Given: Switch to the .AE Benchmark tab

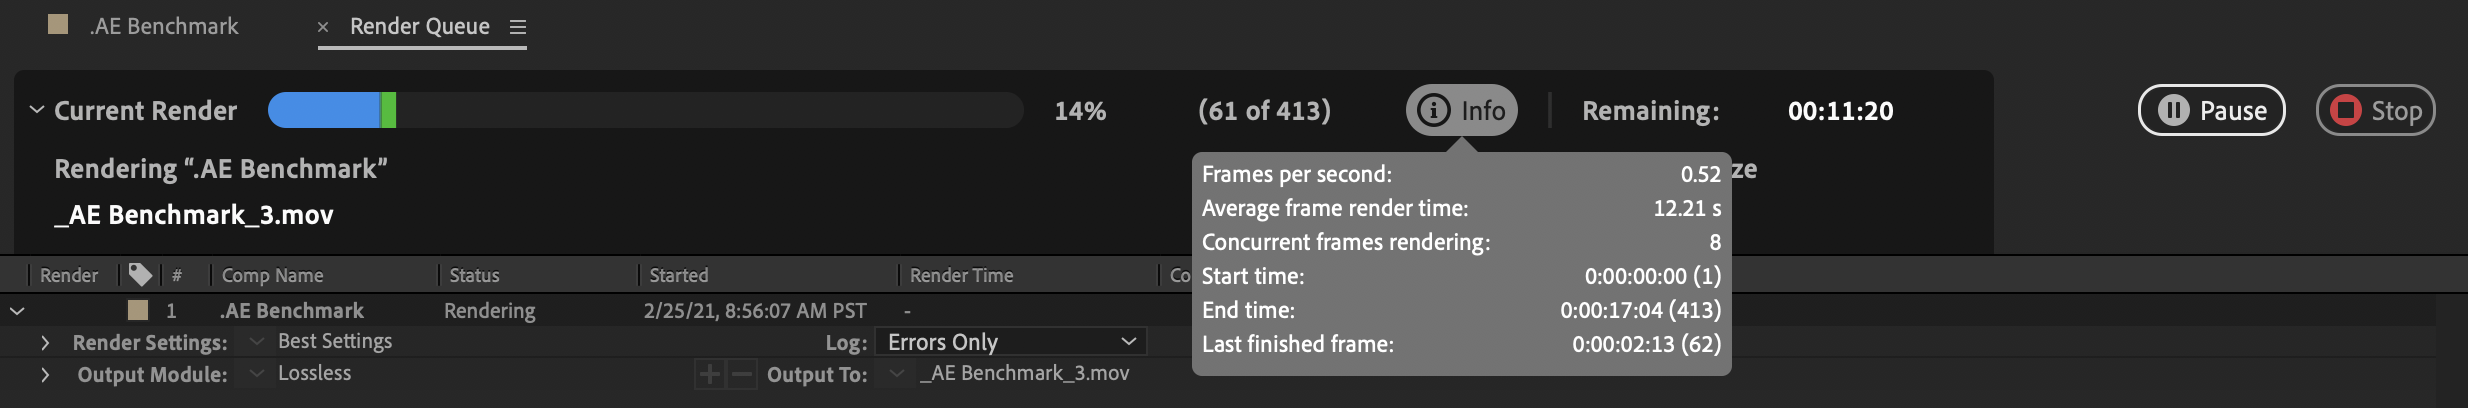Looking at the screenshot, I should click(164, 26).
